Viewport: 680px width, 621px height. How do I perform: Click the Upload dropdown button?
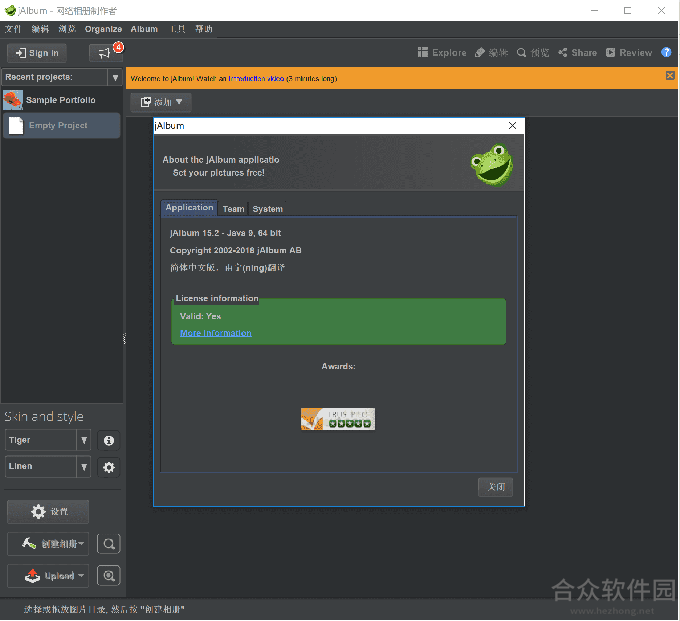[x=48, y=576]
